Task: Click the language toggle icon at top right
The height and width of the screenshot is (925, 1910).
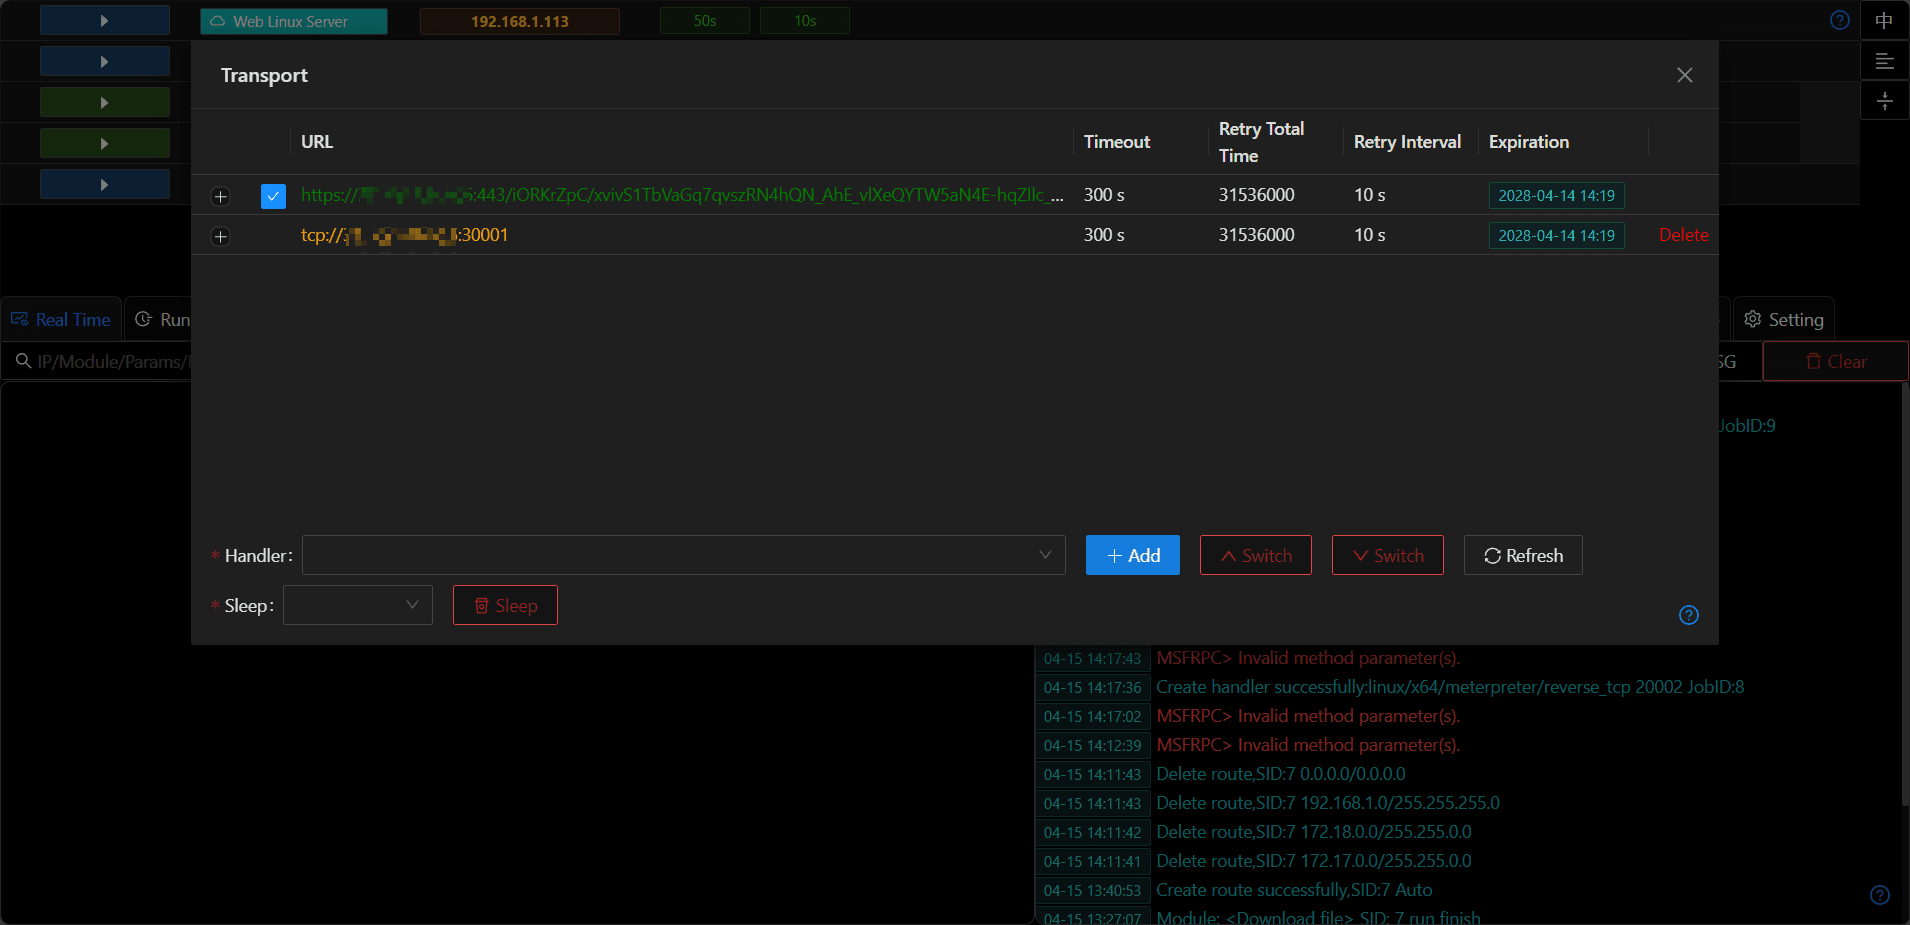Action: [1884, 20]
